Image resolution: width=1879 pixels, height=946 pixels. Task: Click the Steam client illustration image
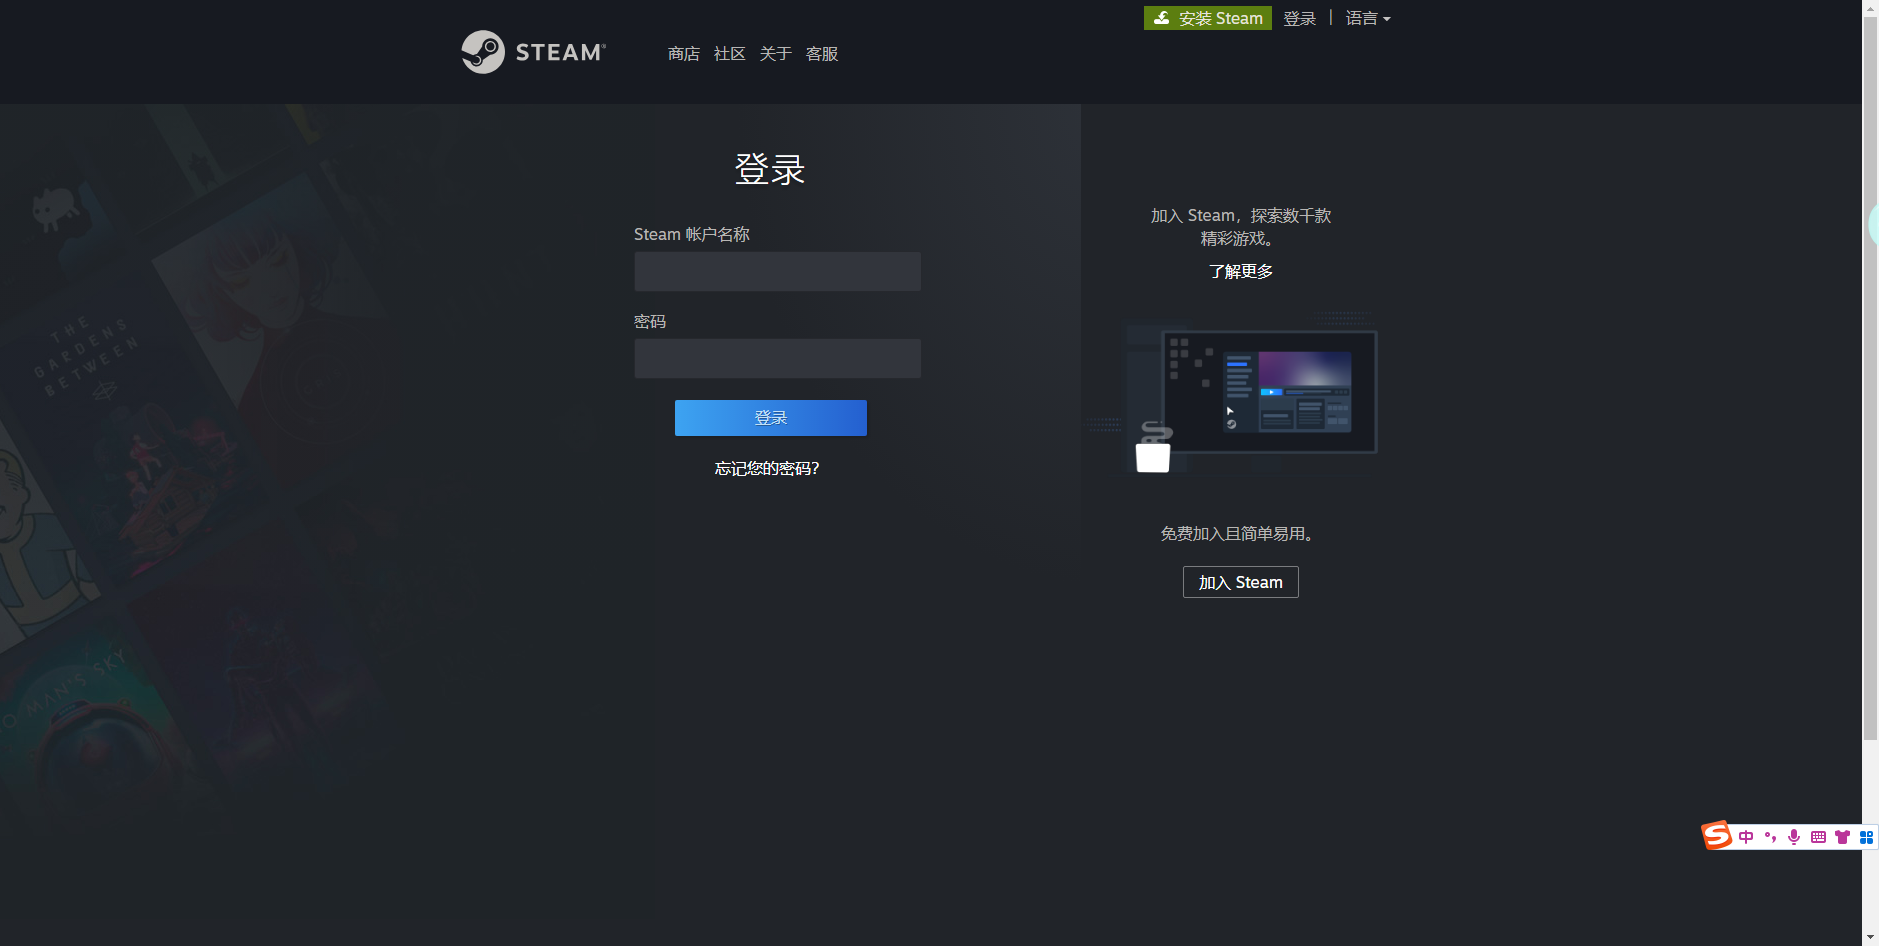(1250, 393)
